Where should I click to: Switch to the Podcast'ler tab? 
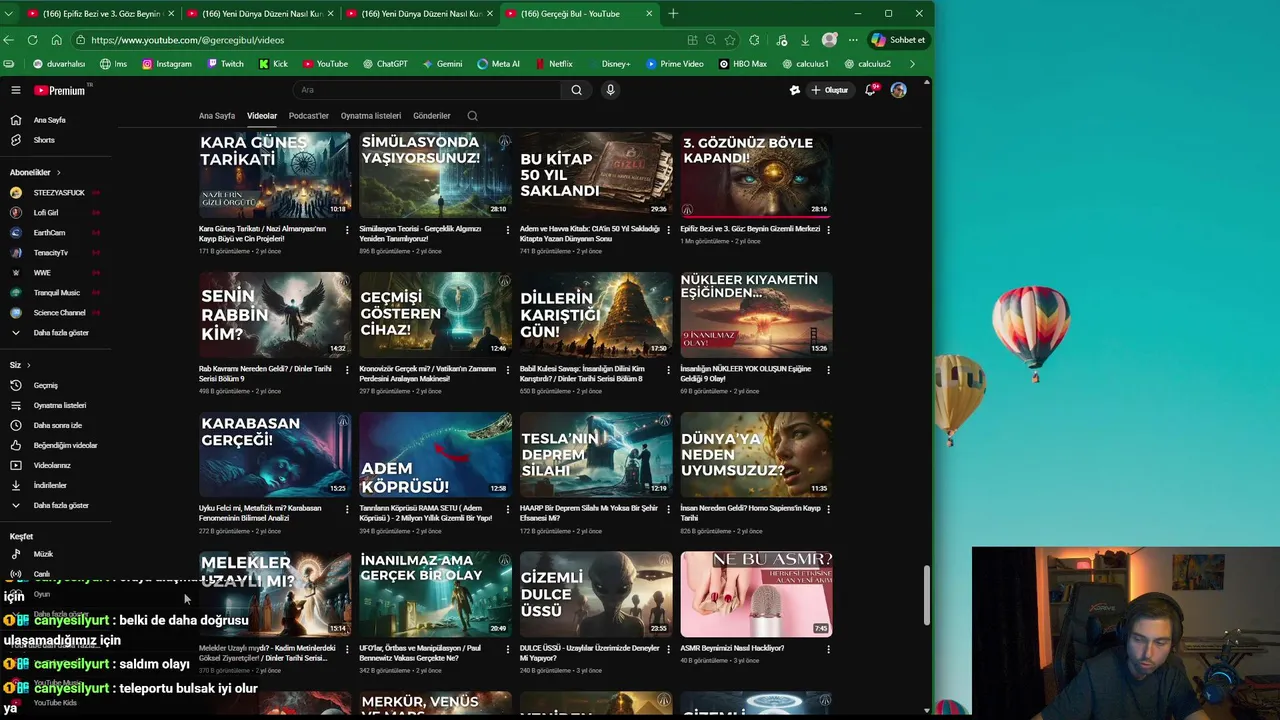[309, 116]
